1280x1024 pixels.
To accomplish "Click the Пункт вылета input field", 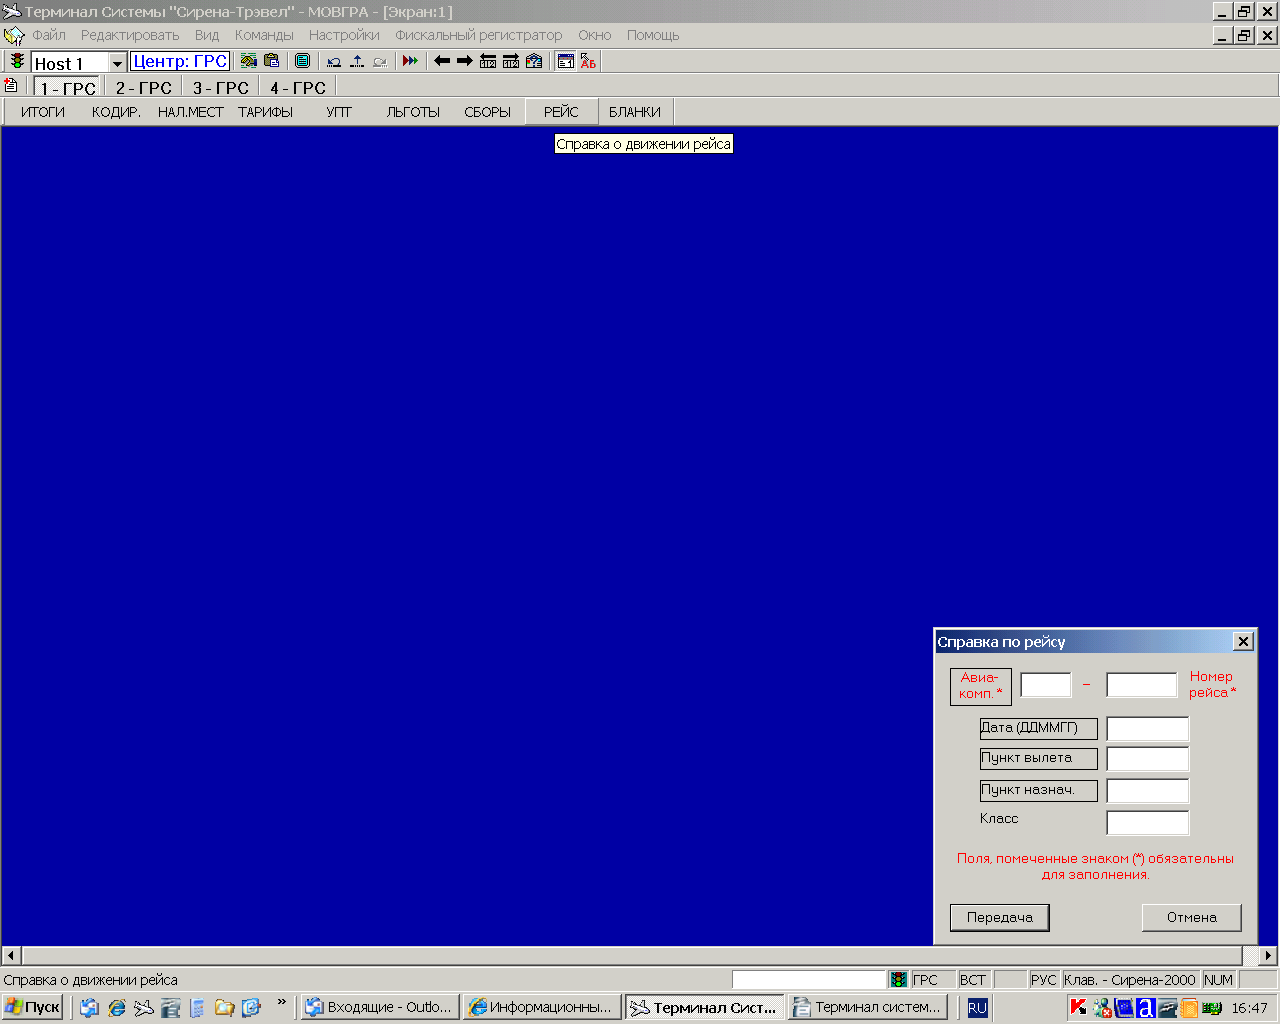I will point(1148,759).
